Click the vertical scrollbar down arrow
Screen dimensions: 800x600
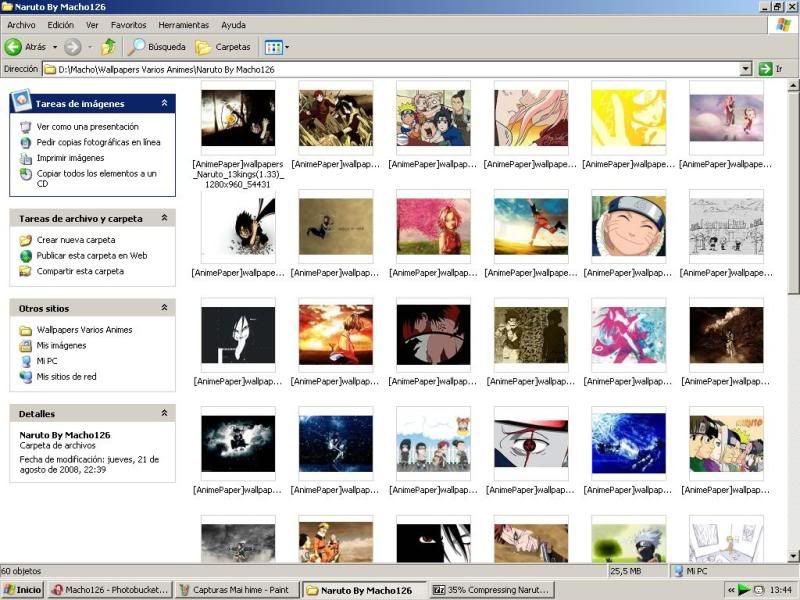tap(793, 556)
